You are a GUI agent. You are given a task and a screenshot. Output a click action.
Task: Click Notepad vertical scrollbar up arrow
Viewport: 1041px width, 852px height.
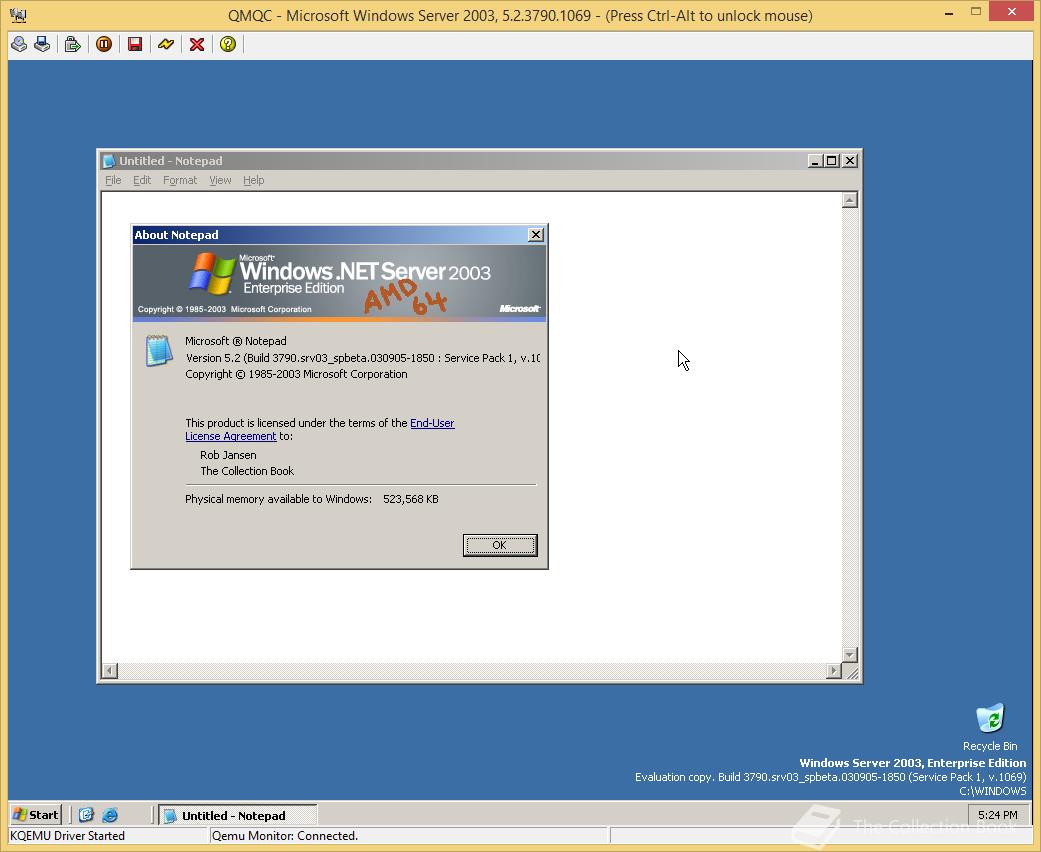point(850,200)
